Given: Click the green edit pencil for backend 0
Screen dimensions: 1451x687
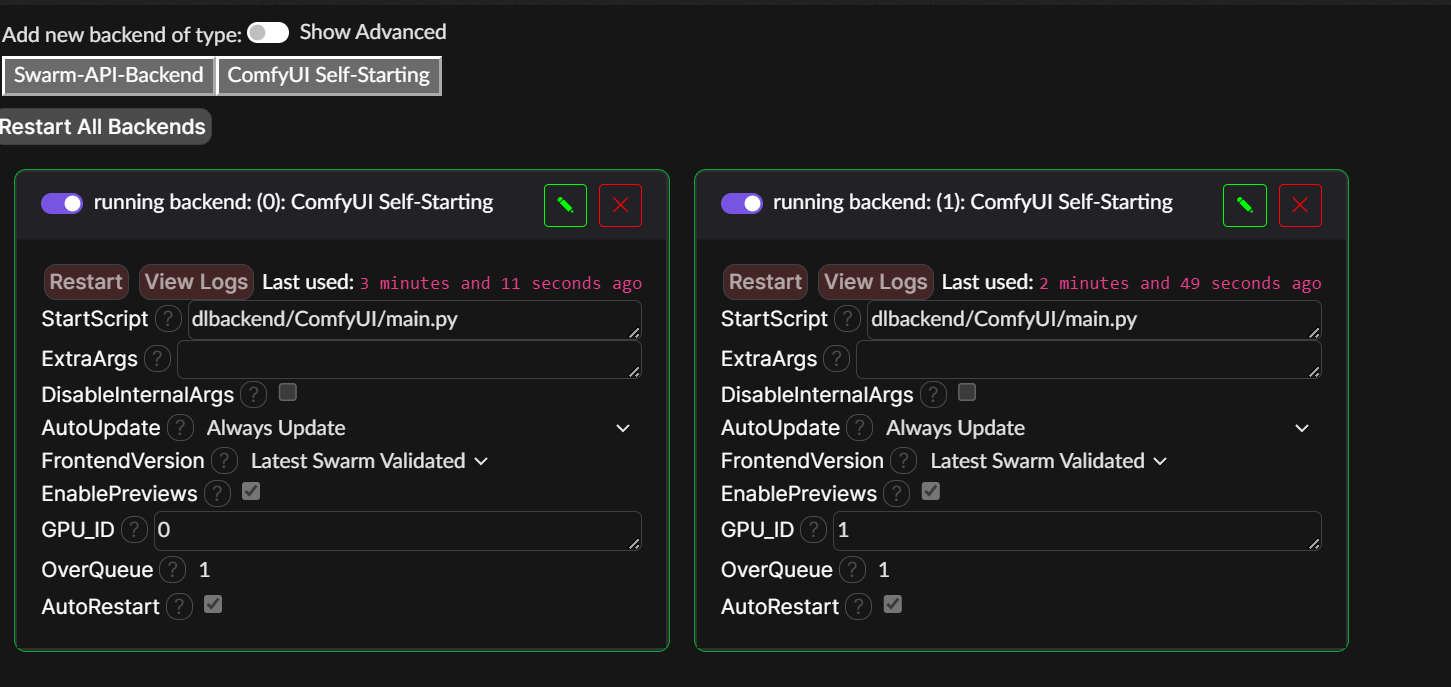Looking at the screenshot, I should pos(565,205).
